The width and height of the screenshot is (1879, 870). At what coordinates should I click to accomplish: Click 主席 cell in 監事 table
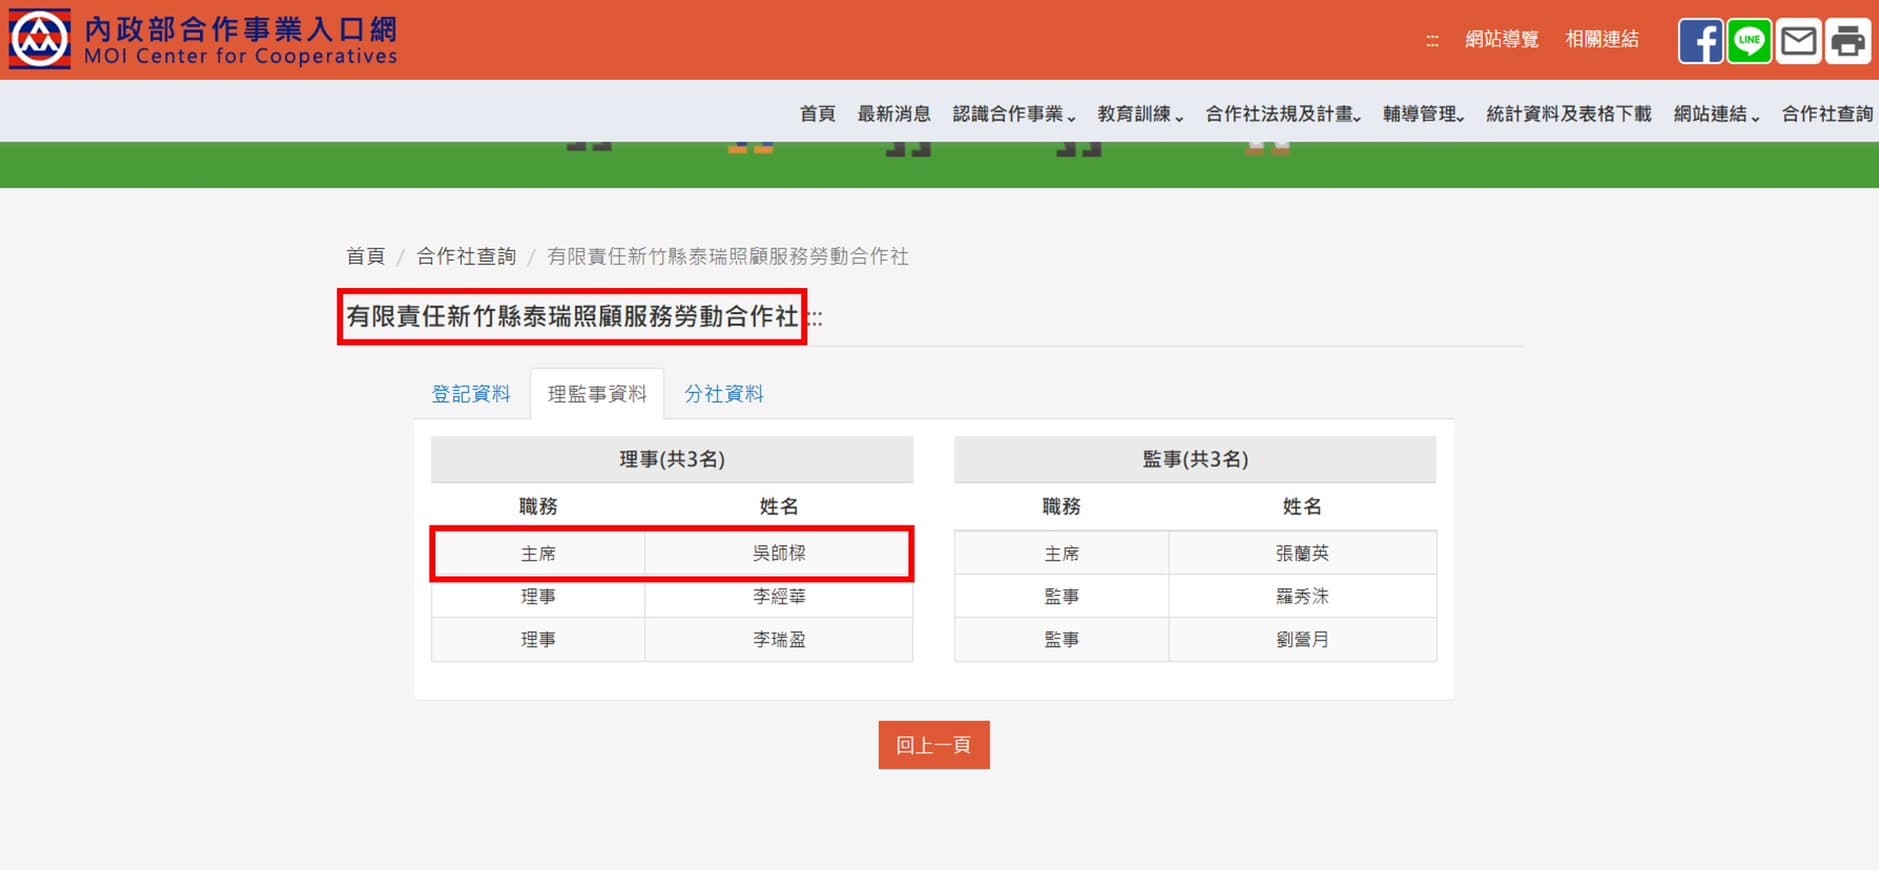tap(1062, 553)
